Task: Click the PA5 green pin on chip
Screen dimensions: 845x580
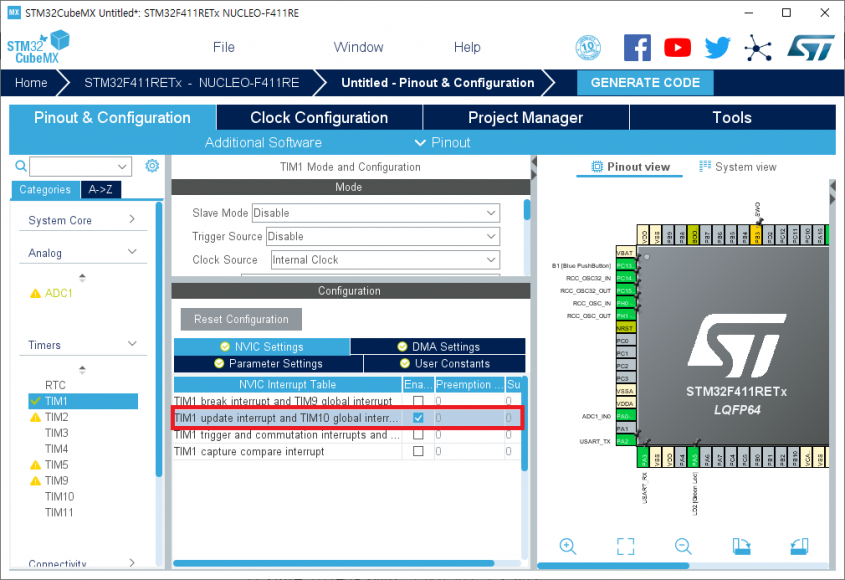Action: click(x=694, y=457)
